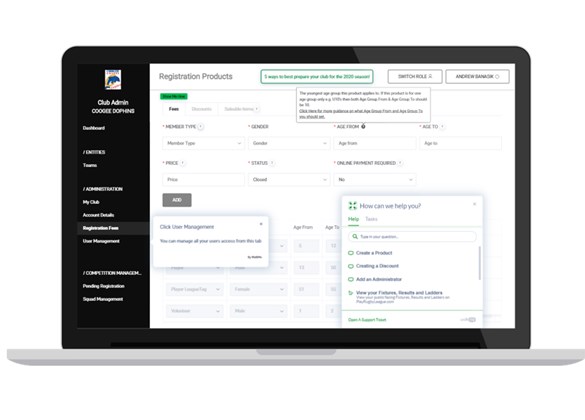Image resolution: width=585 pixels, height=420 pixels.
Task: Open the Member Type dropdown
Action: (203, 143)
